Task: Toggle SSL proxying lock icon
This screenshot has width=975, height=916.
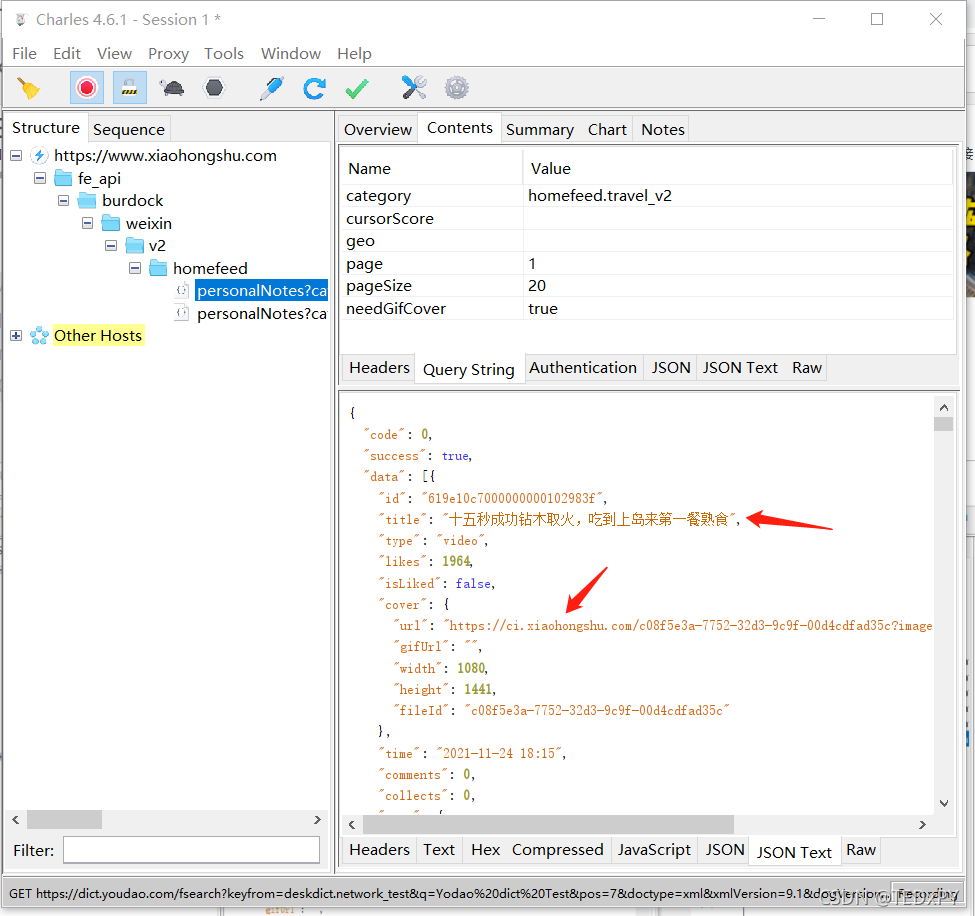Action: 129,88
